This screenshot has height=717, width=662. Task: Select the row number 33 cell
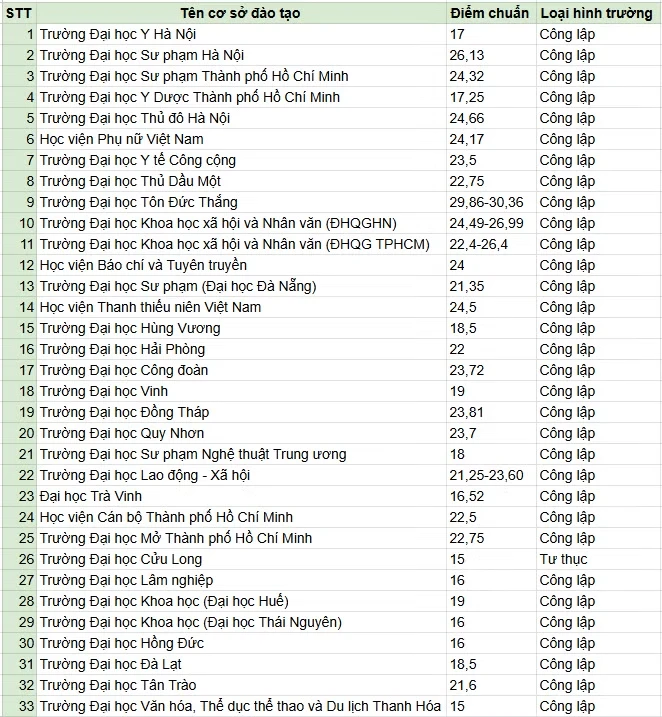(18, 706)
